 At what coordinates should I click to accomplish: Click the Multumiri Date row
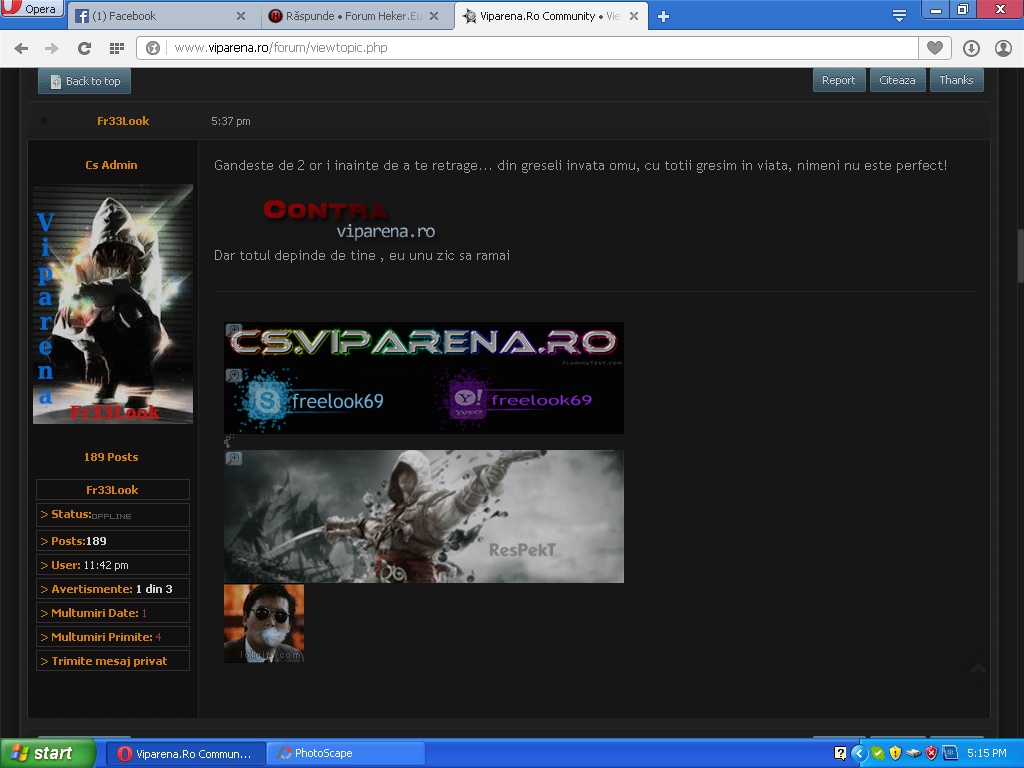point(112,613)
